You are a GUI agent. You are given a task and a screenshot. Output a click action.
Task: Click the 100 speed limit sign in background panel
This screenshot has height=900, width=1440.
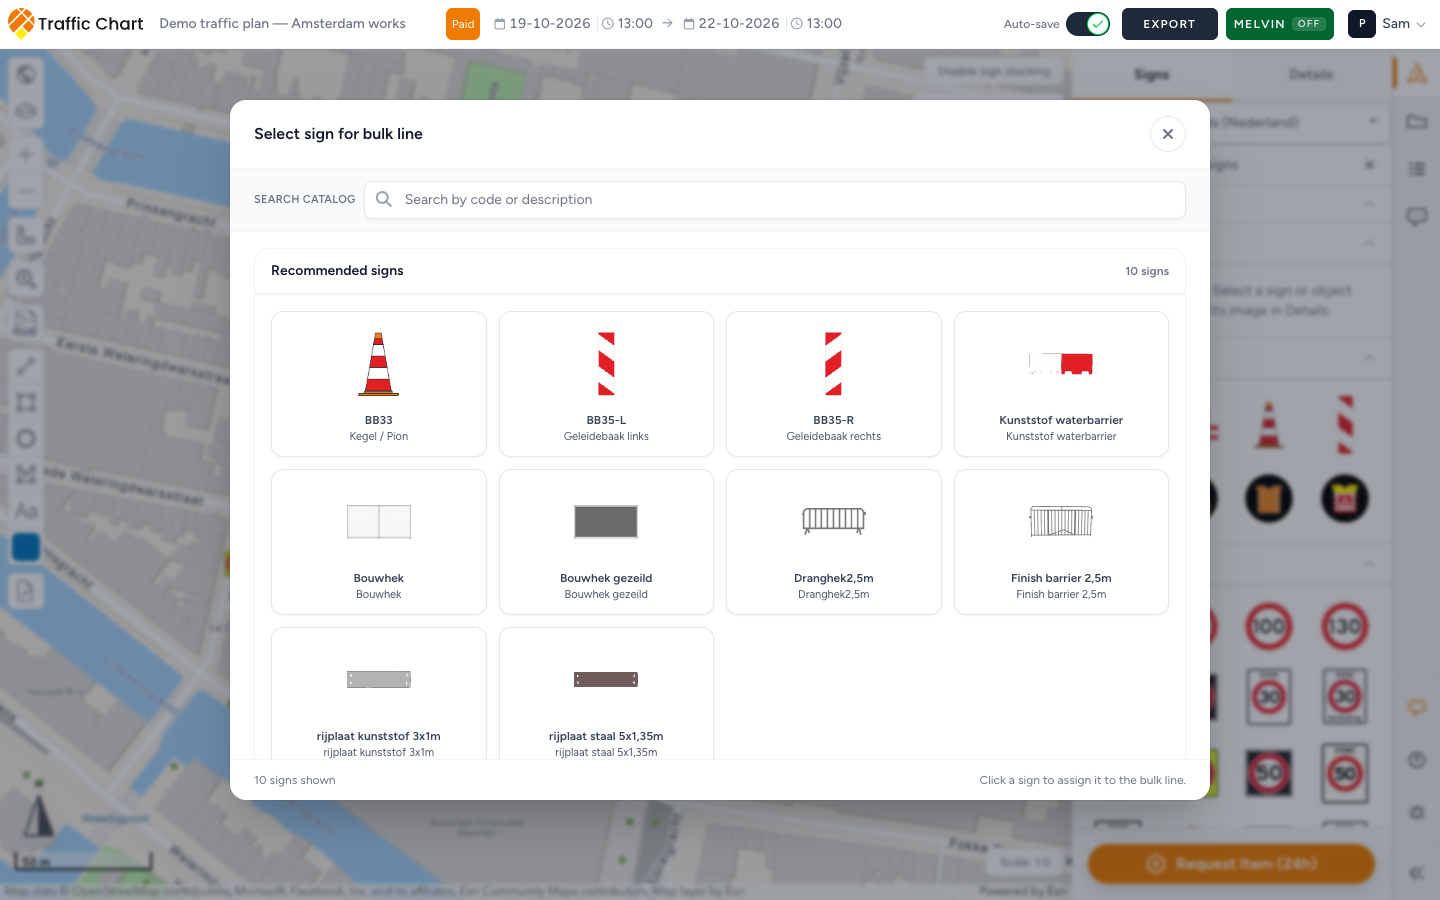(x=1269, y=627)
